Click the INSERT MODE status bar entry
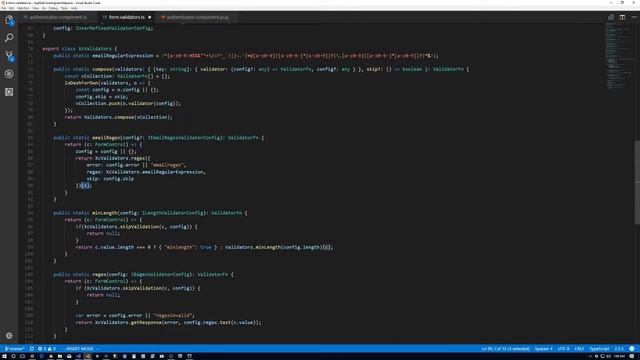Image resolution: width=640 pixels, height=360 pixels. click(x=80, y=349)
